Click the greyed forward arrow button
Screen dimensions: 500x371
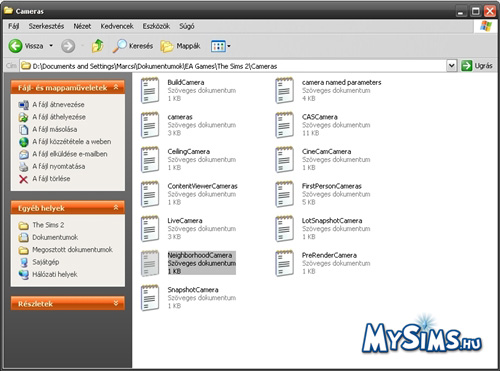(68, 46)
